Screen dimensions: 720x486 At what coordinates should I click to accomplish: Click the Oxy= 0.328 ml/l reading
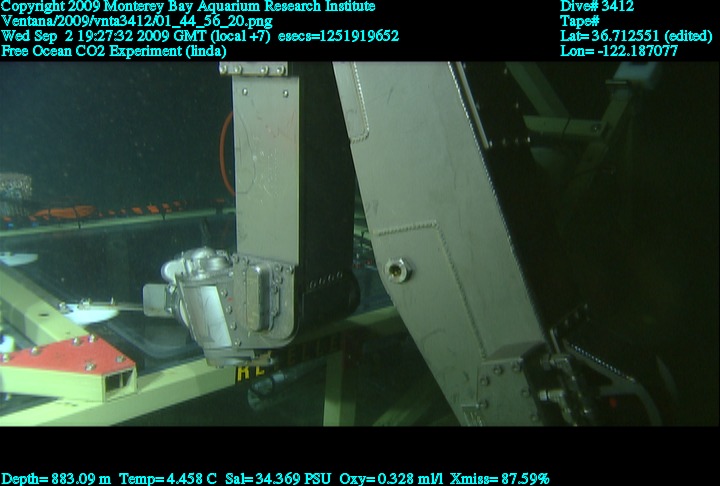click(391, 479)
